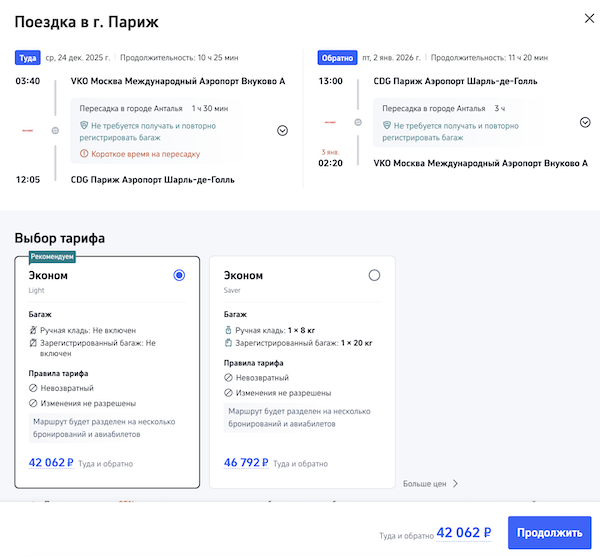Click Light fare hand luggage icon
600x556 pixels.
pyautogui.click(x=33, y=329)
